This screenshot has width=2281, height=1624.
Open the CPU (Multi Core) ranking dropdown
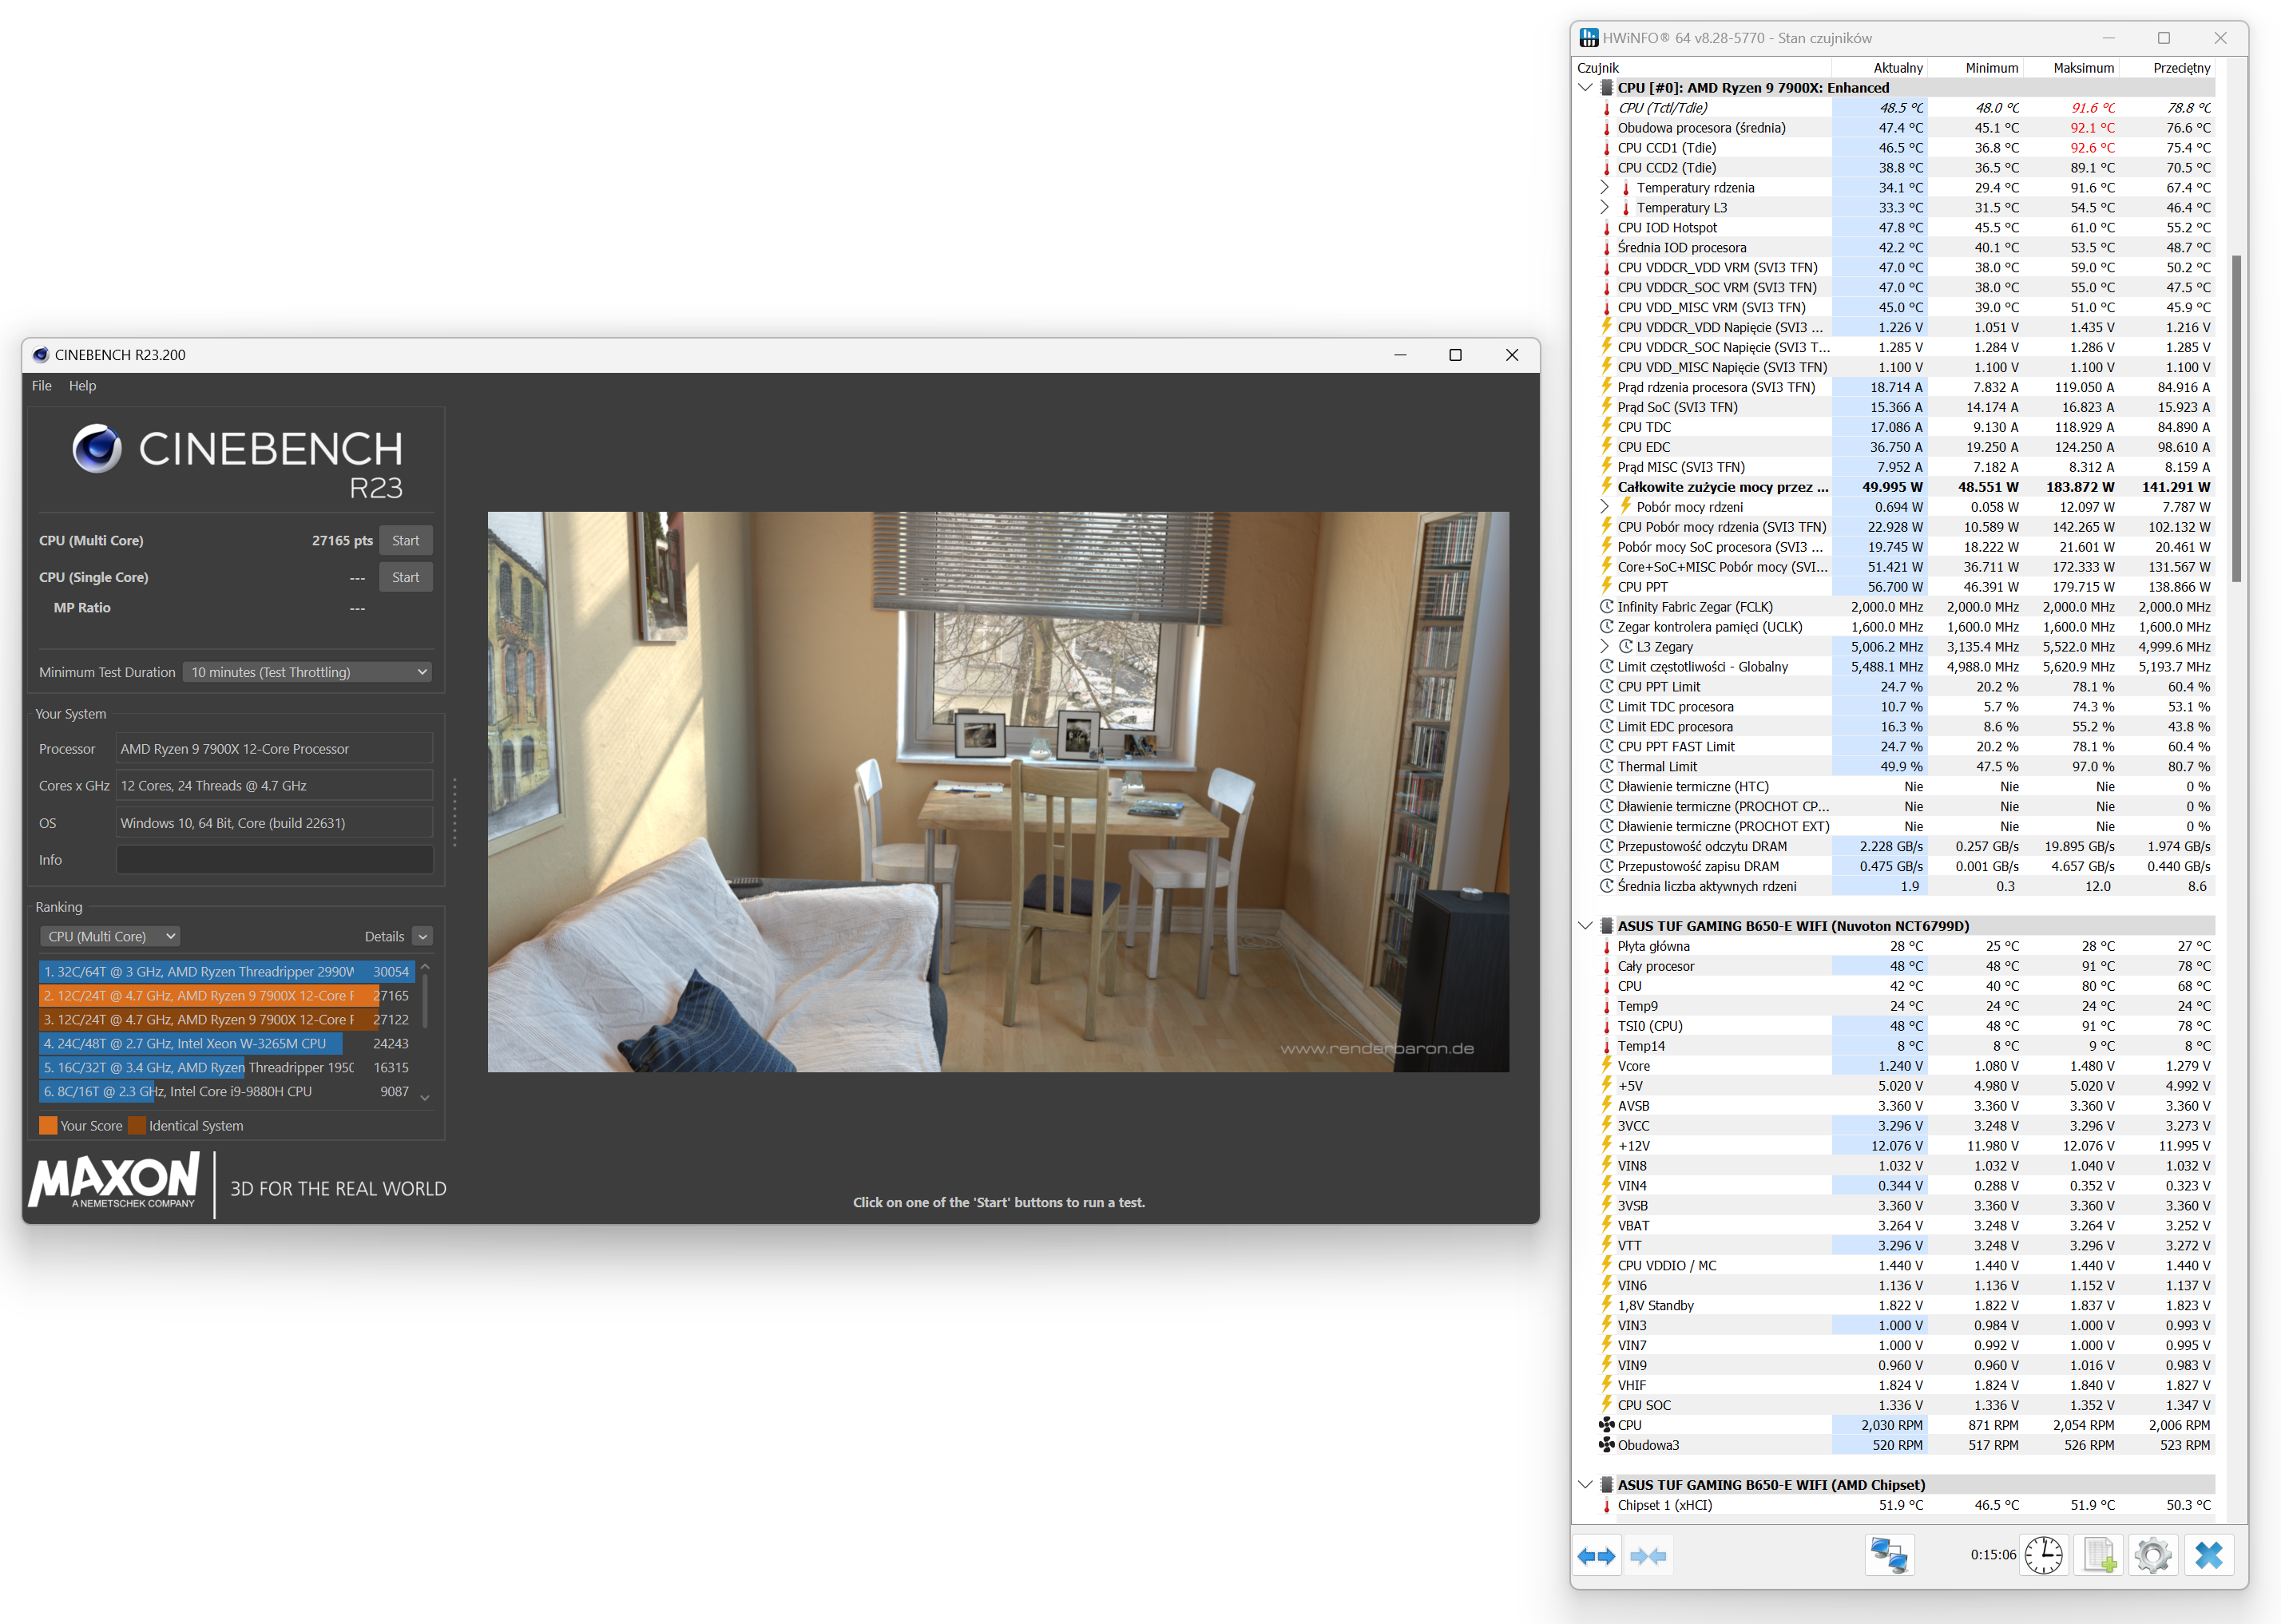point(110,936)
